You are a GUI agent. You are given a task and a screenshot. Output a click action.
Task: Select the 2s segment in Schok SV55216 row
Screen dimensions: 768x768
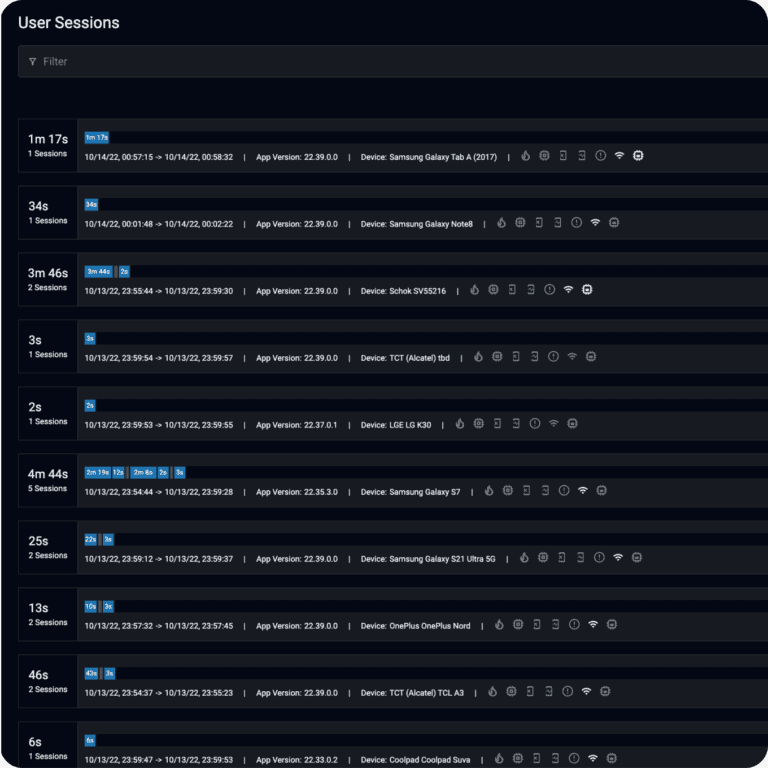tap(124, 272)
